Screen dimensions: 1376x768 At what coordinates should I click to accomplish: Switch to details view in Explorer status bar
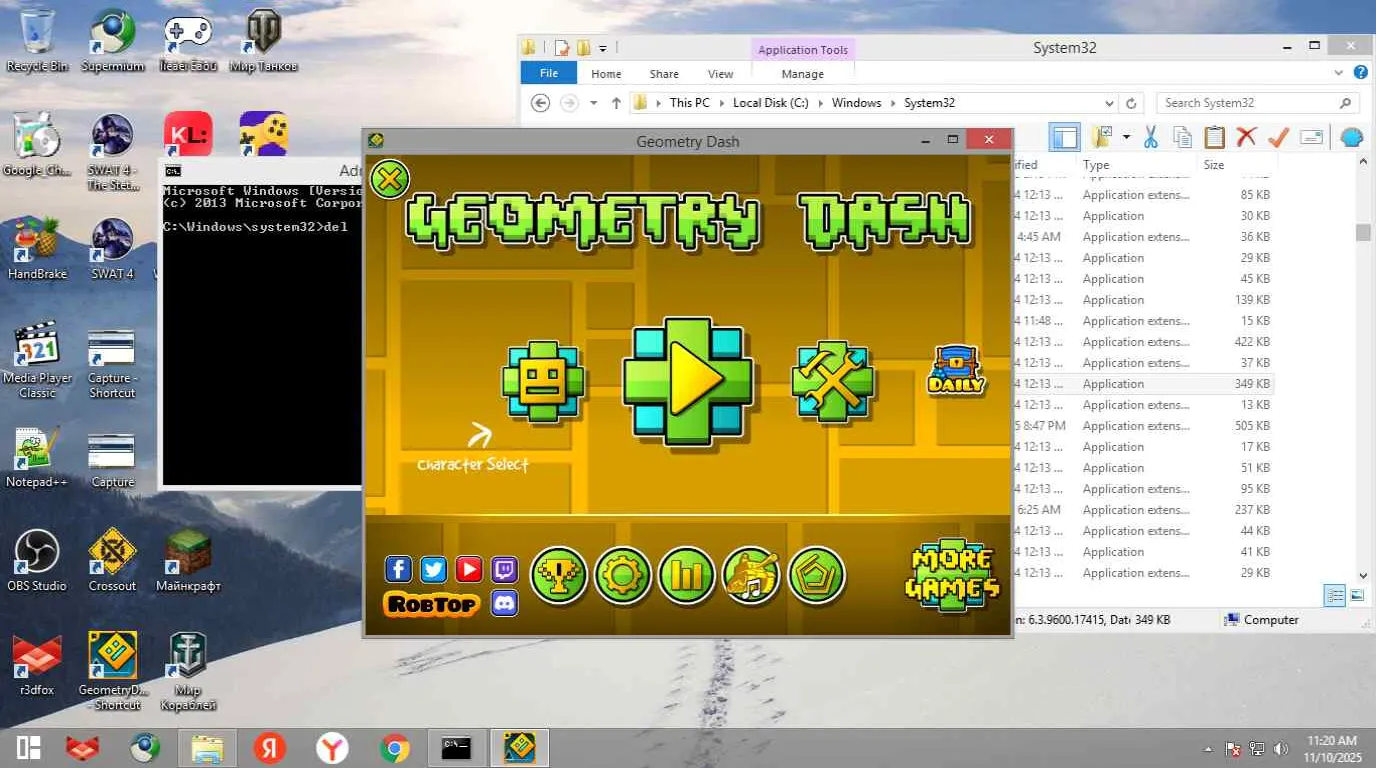[1334, 596]
